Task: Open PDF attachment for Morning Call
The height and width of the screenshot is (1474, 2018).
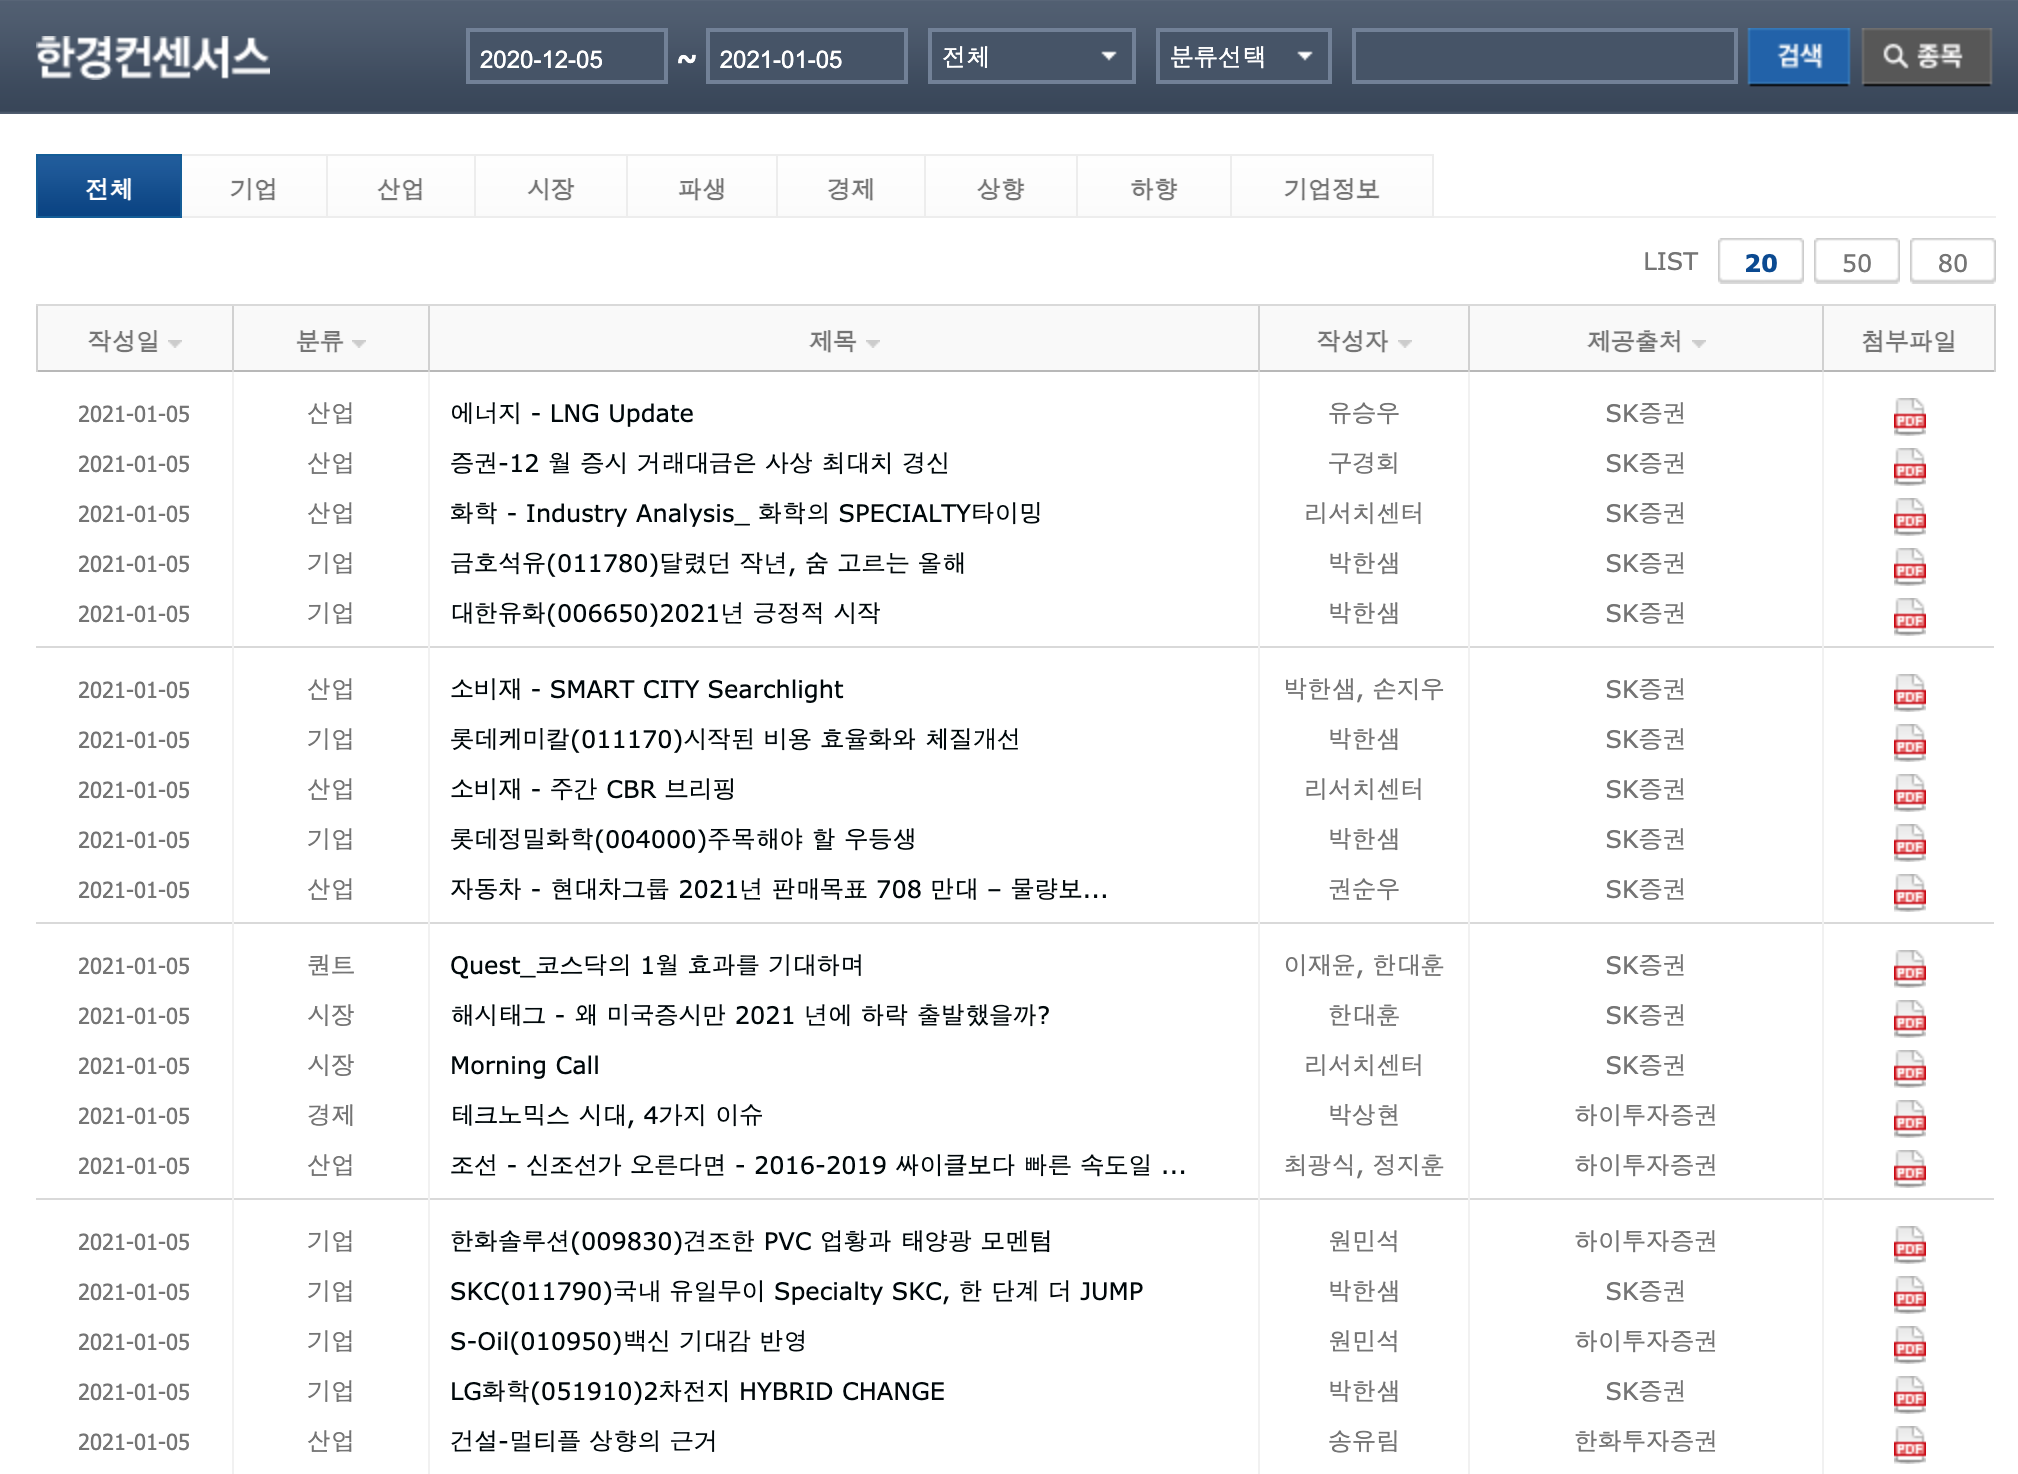Action: click(1908, 1068)
